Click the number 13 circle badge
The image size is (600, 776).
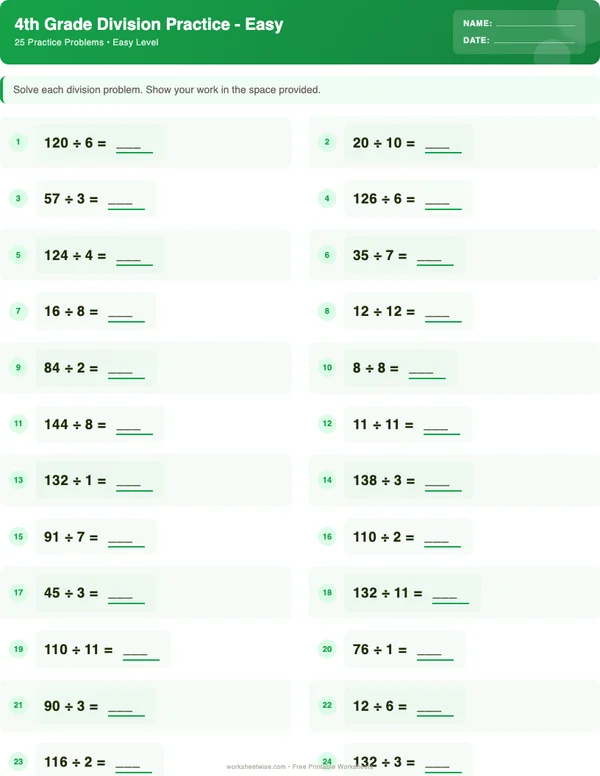coord(18,480)
